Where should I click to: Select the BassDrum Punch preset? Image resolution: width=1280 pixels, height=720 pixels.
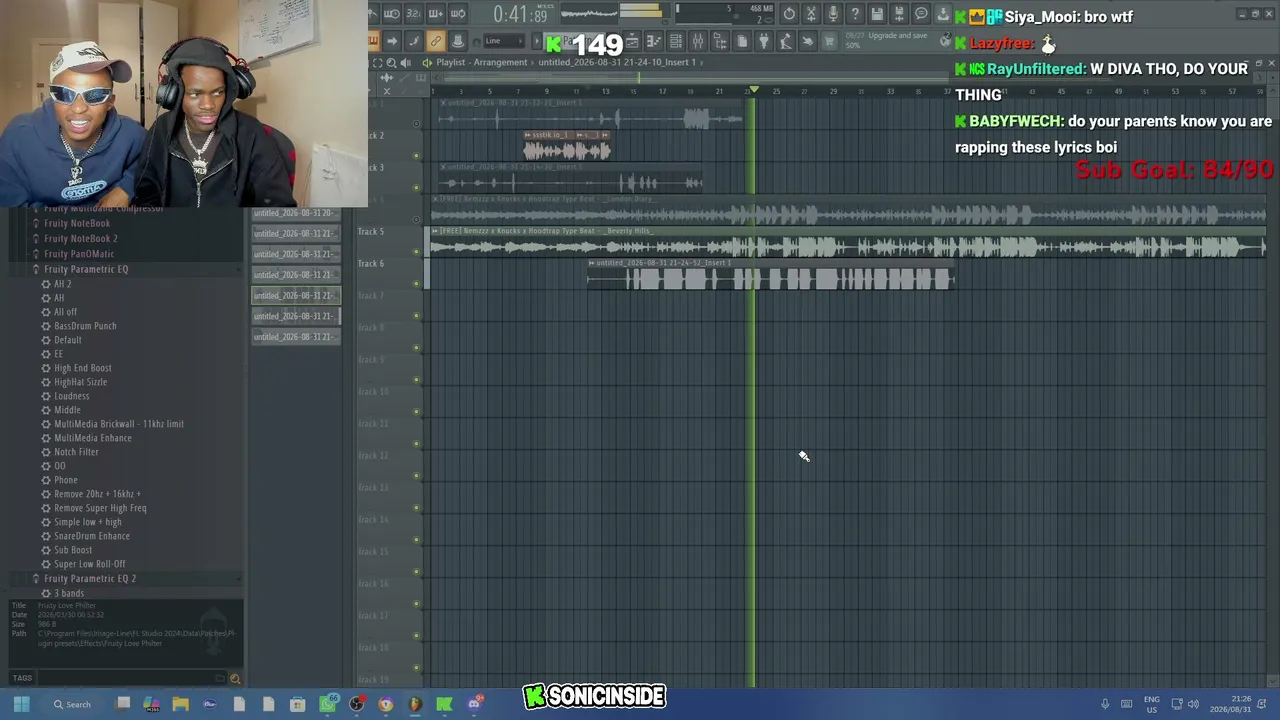click(x=85, y=326)
